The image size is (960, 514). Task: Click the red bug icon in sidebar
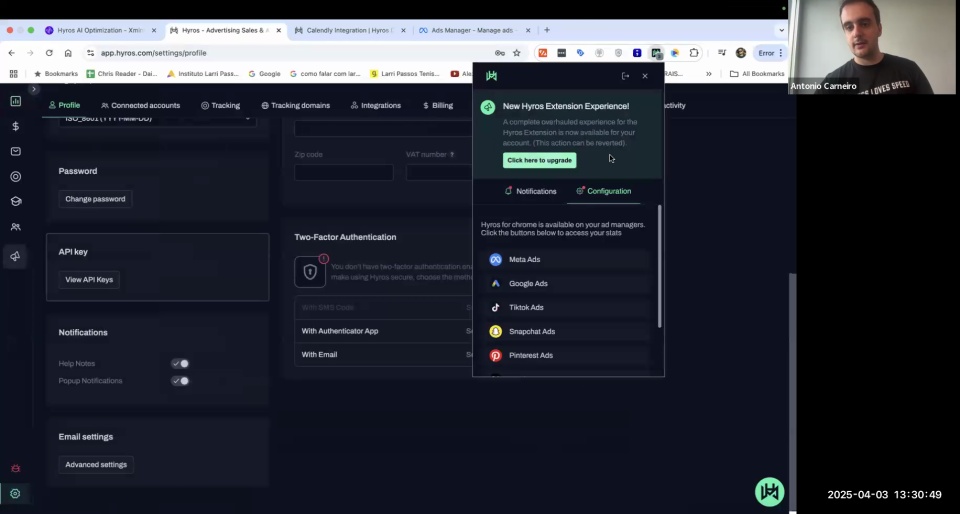[x=15, y=468]
